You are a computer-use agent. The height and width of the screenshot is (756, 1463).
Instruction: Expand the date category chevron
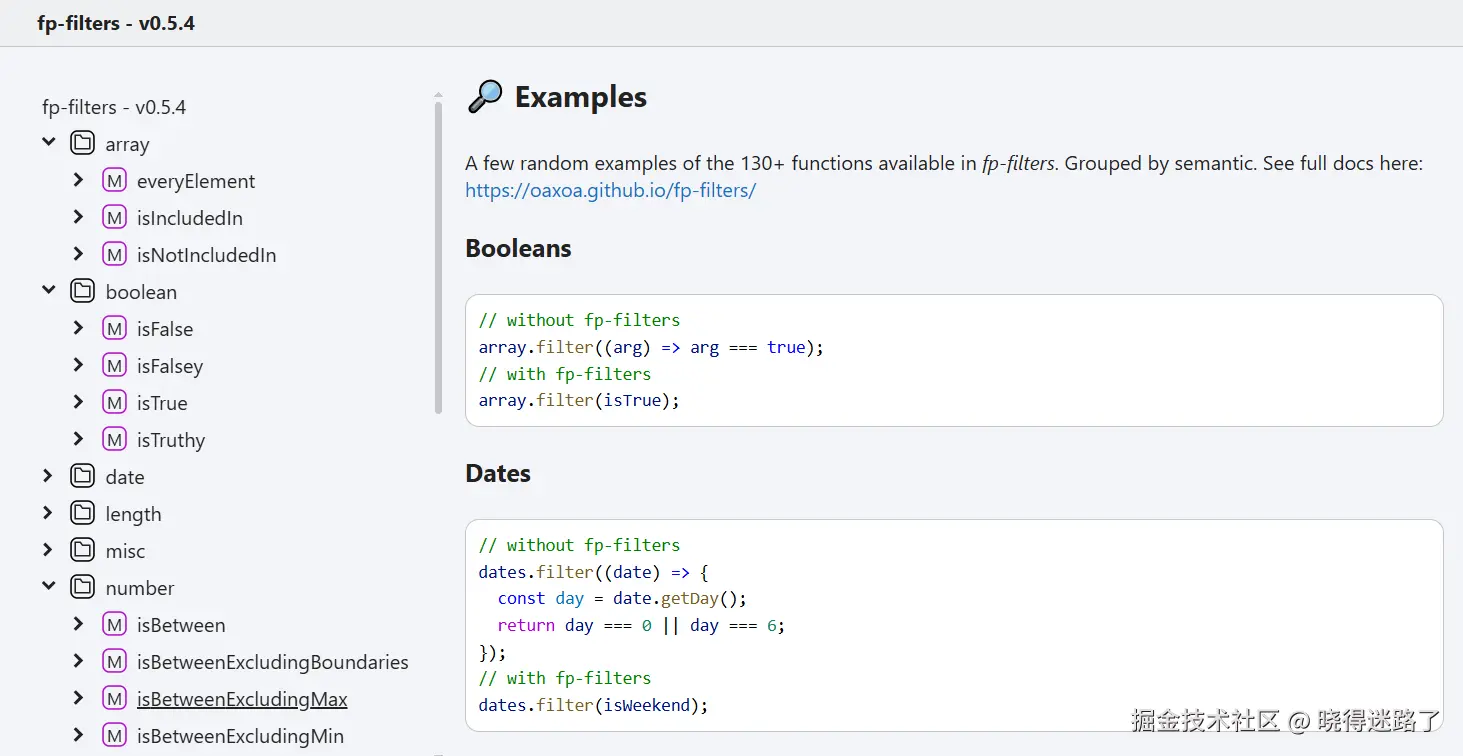[x=48, y=477]
